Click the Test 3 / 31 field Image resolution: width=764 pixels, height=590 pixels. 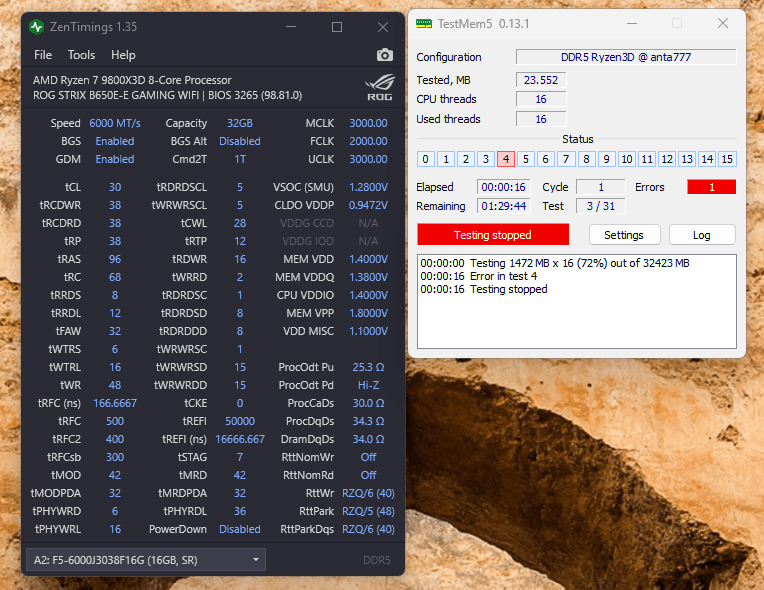601,206
